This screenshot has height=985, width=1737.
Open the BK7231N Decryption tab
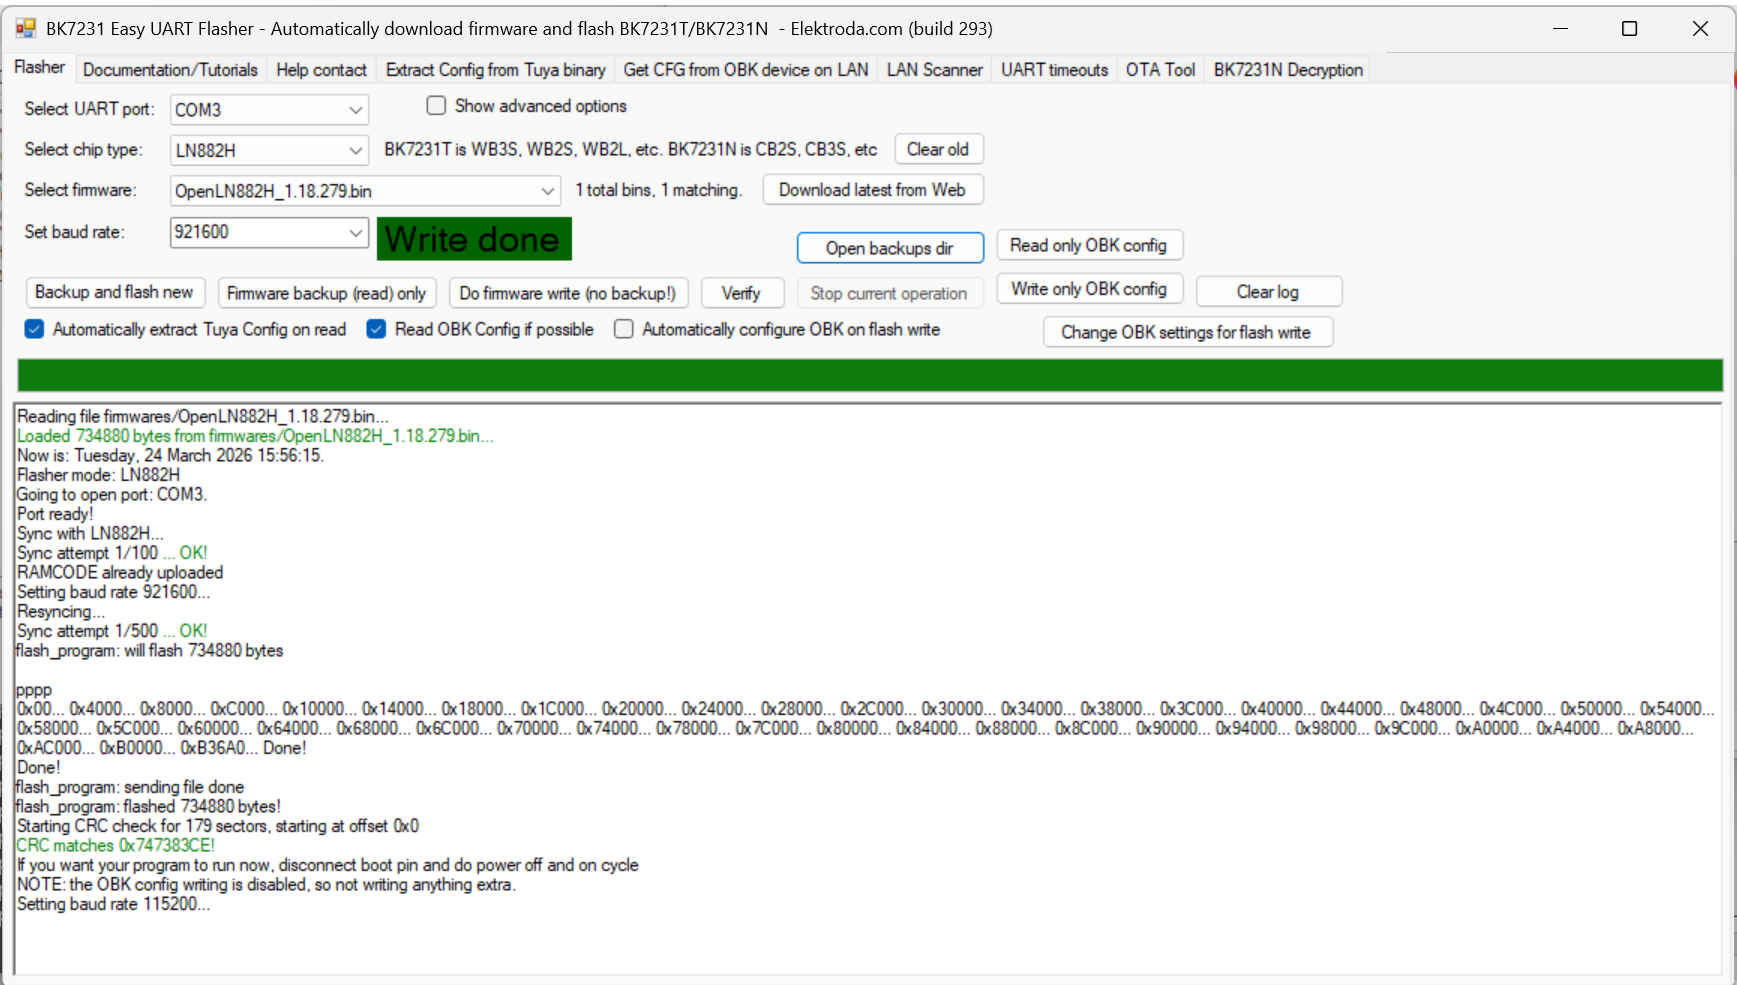[x=1288, y=70]
